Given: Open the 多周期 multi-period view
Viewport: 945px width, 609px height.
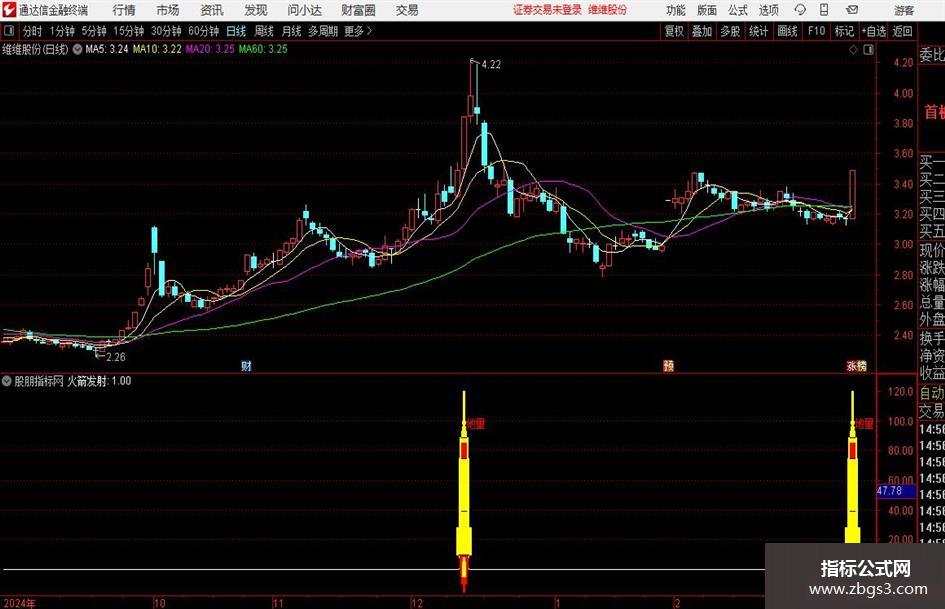Looking at the screenshot, I should 322,31.
